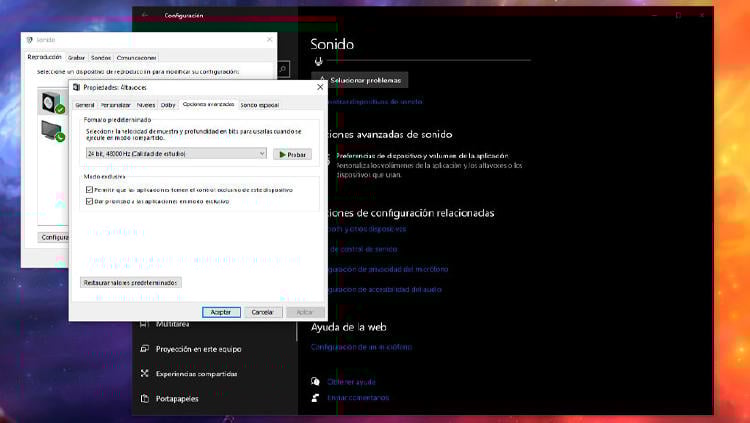The height and width of the screenshot is (423, 750).
Task: Click the Enviar comentarios link
Action: tap(358, 398)
